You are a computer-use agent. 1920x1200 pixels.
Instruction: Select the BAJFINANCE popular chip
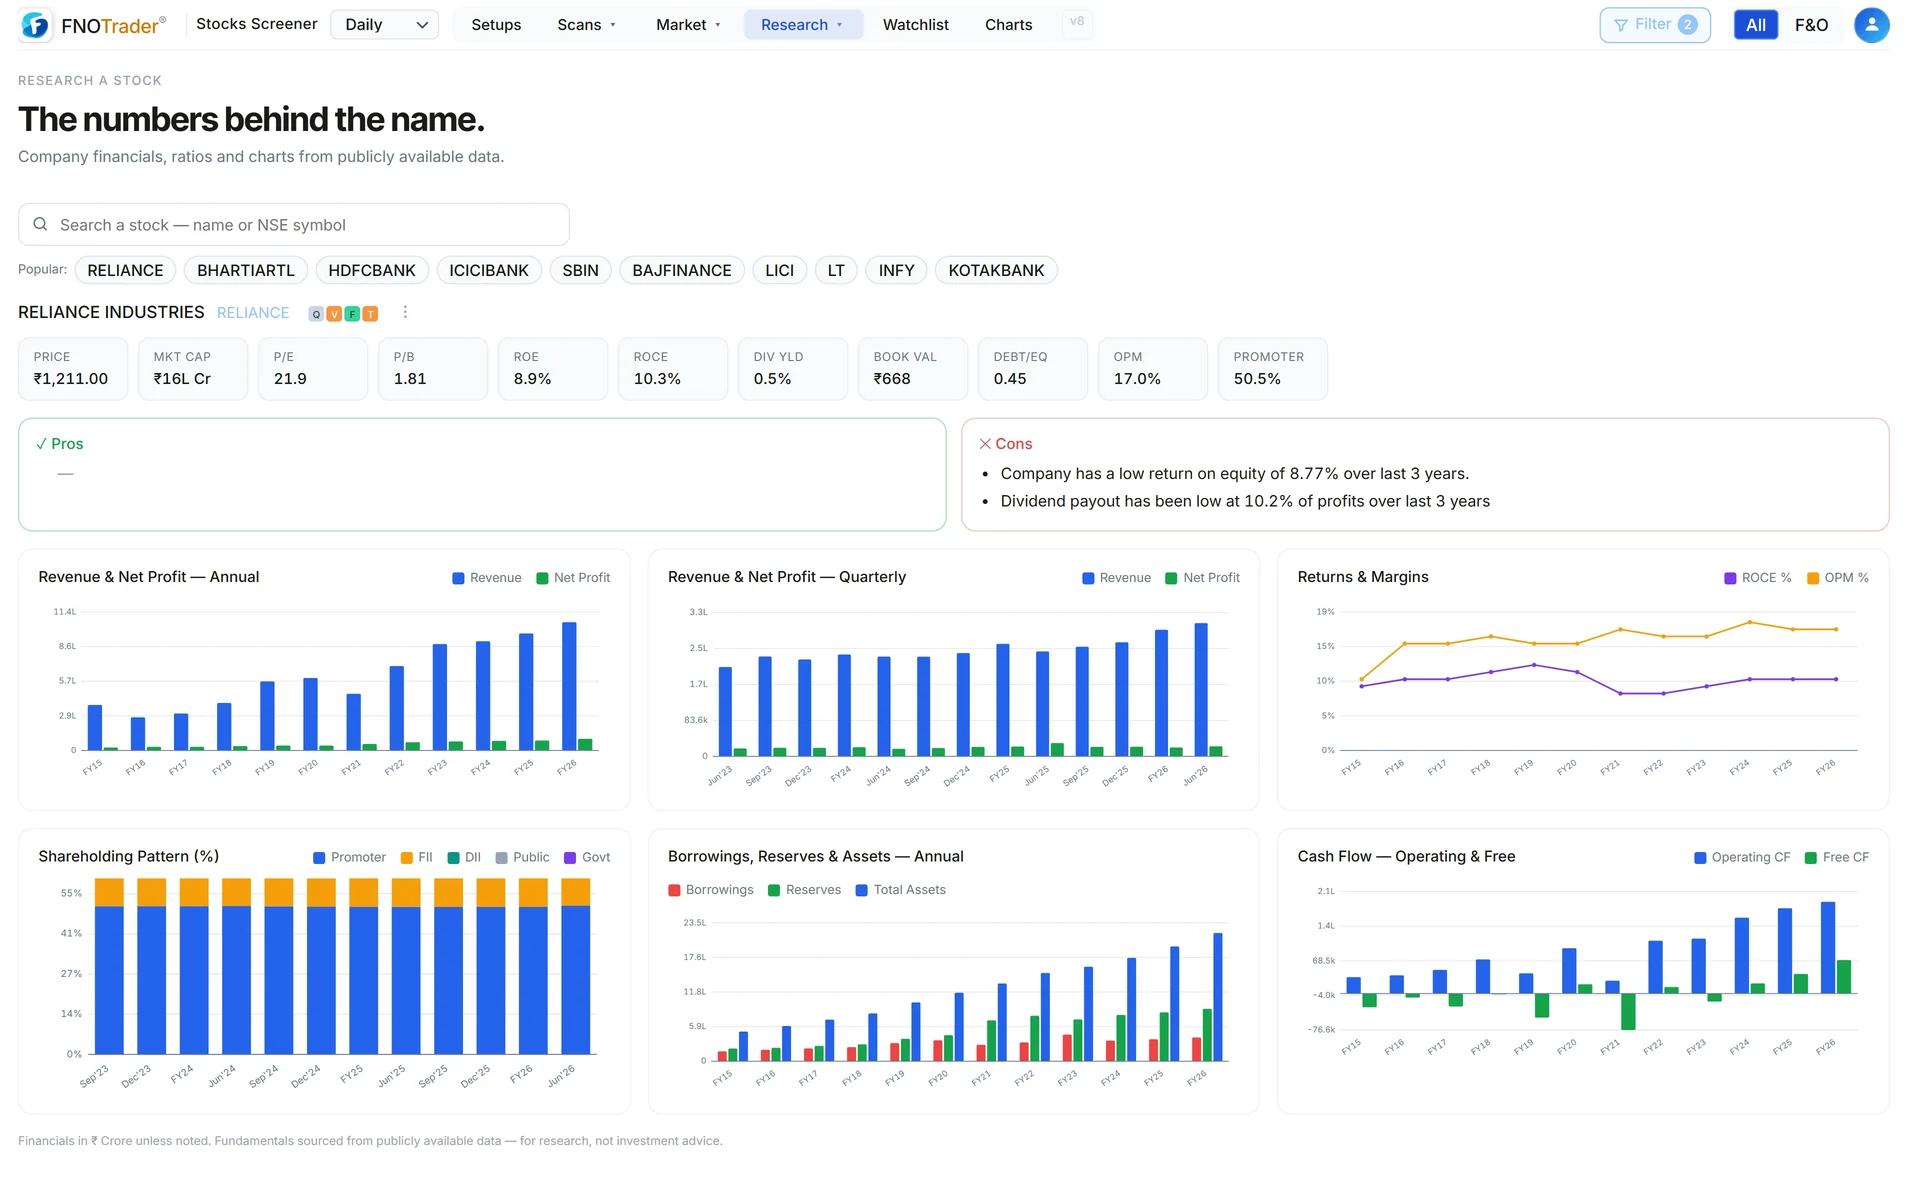682,271
